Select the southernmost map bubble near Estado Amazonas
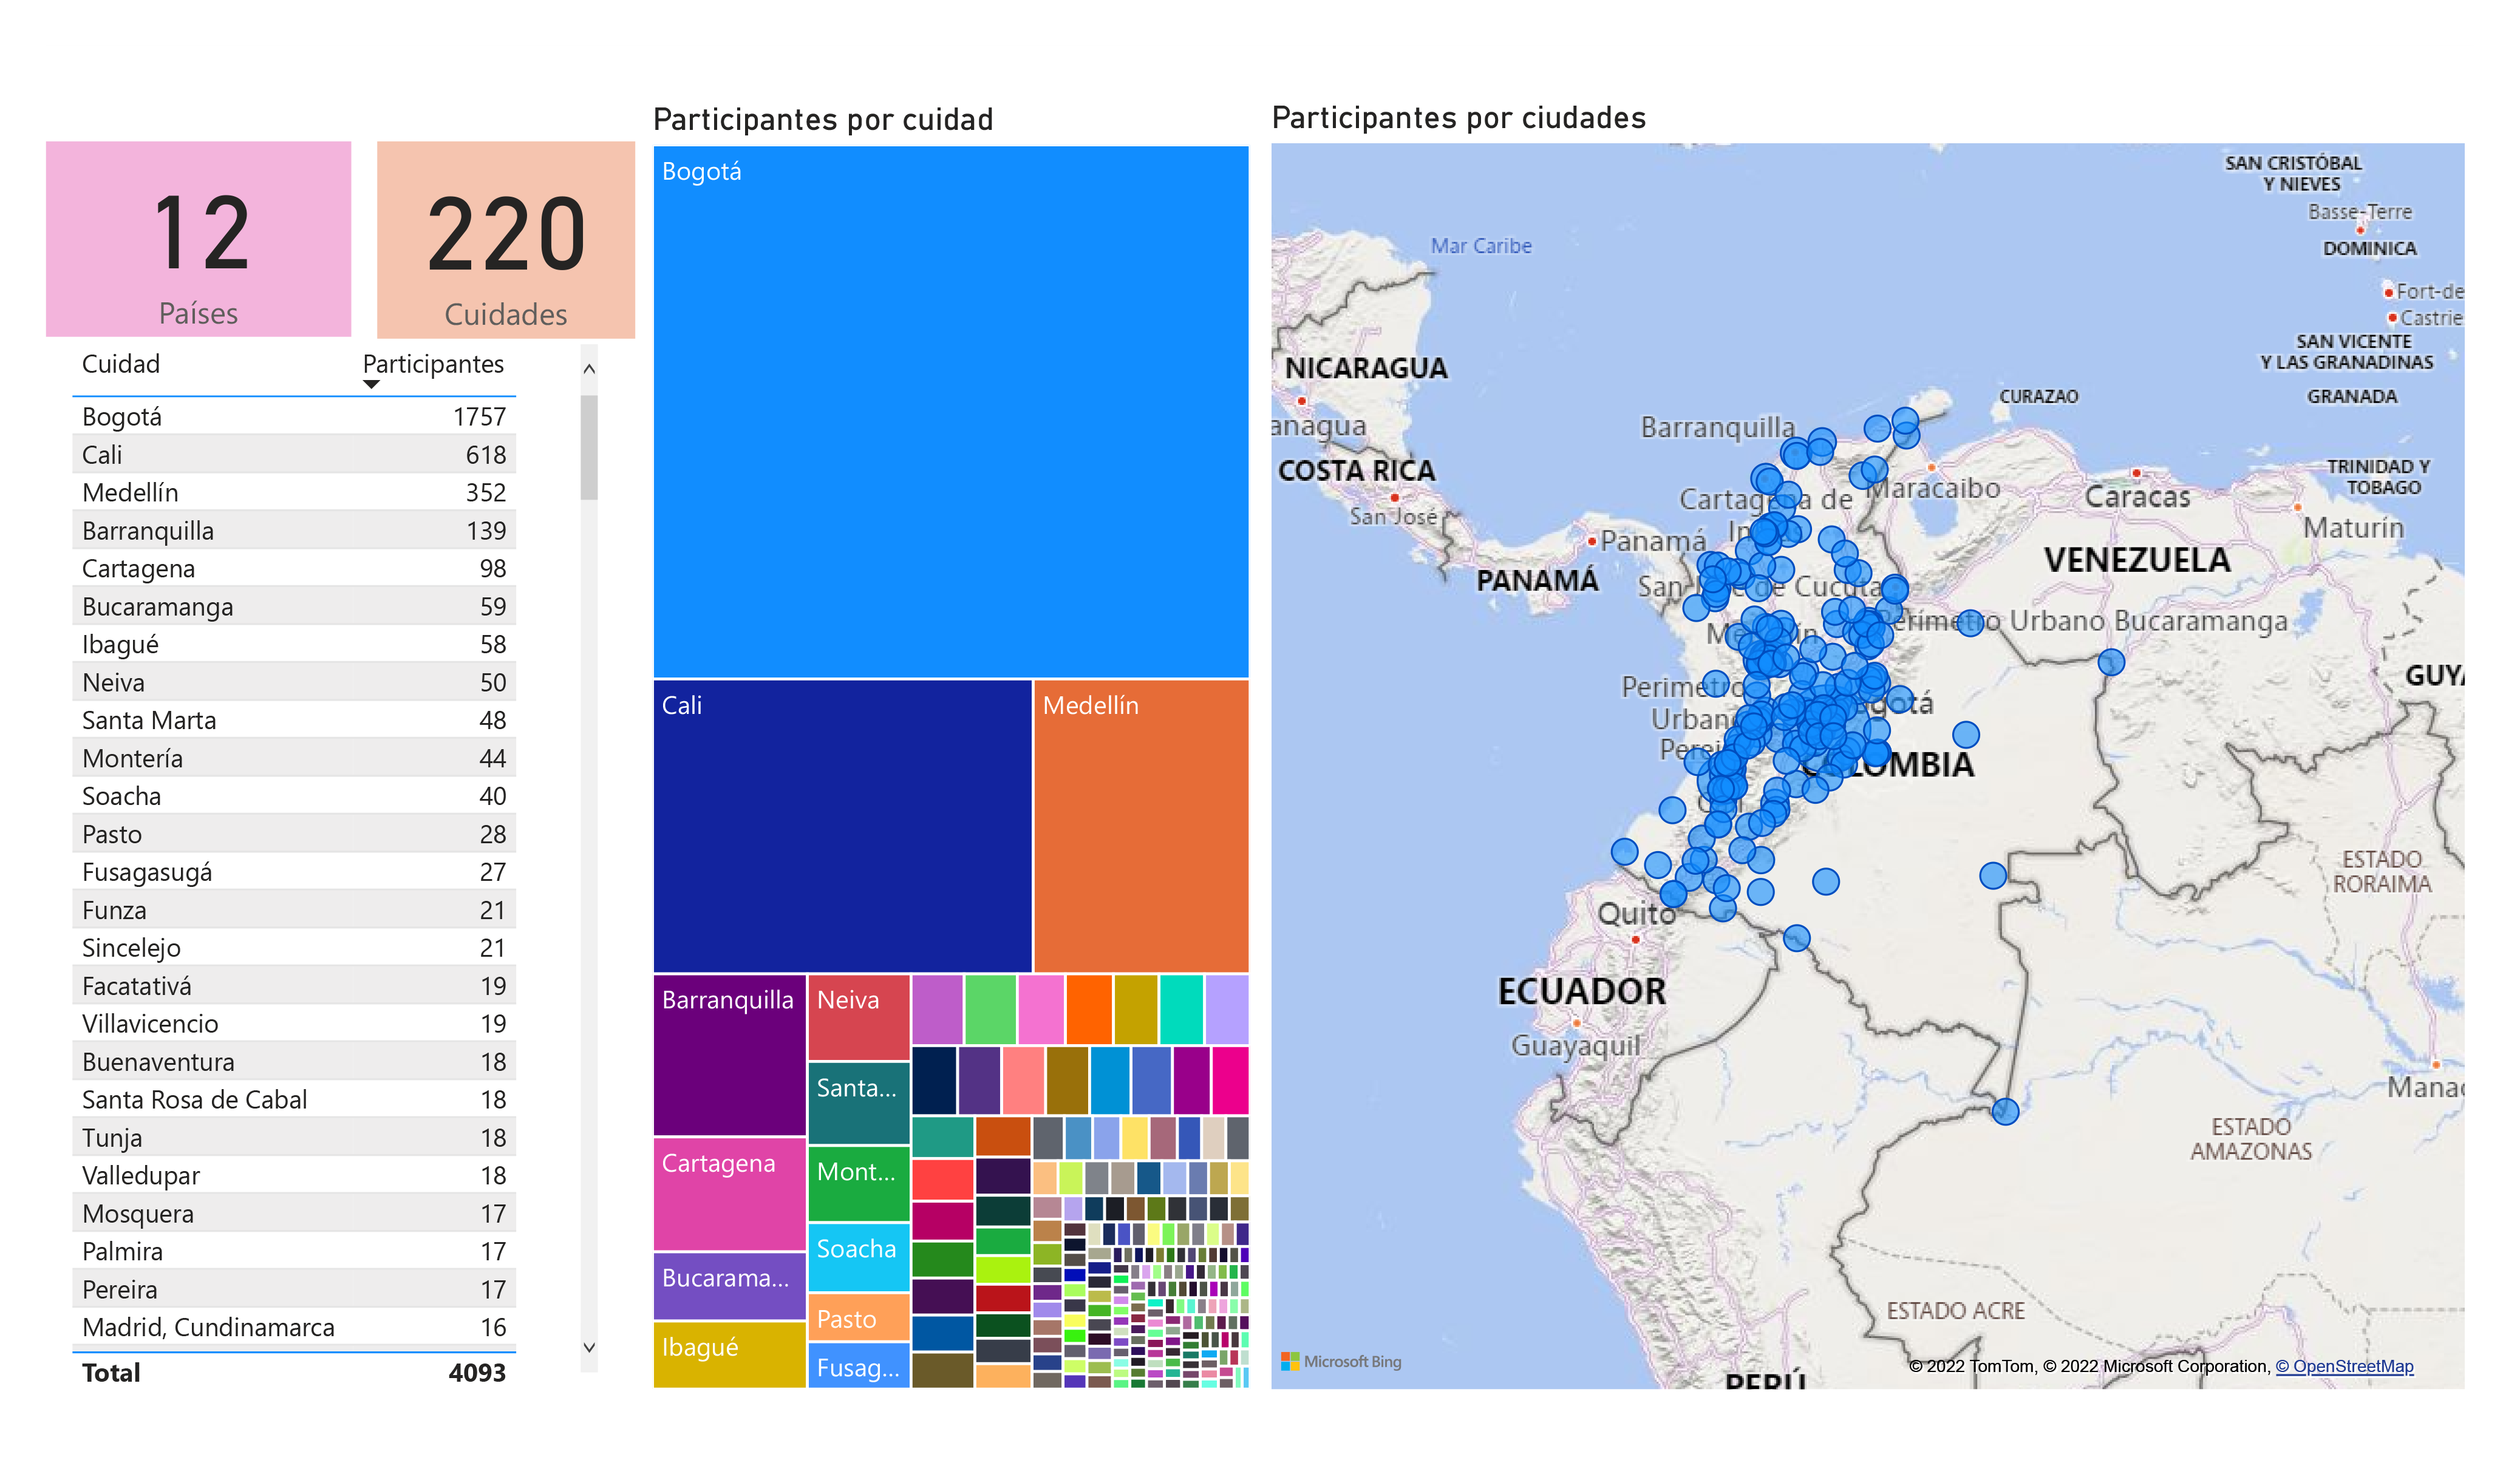The width and height of the screenshot is (2520, 1457). tap(2004, 1111)
